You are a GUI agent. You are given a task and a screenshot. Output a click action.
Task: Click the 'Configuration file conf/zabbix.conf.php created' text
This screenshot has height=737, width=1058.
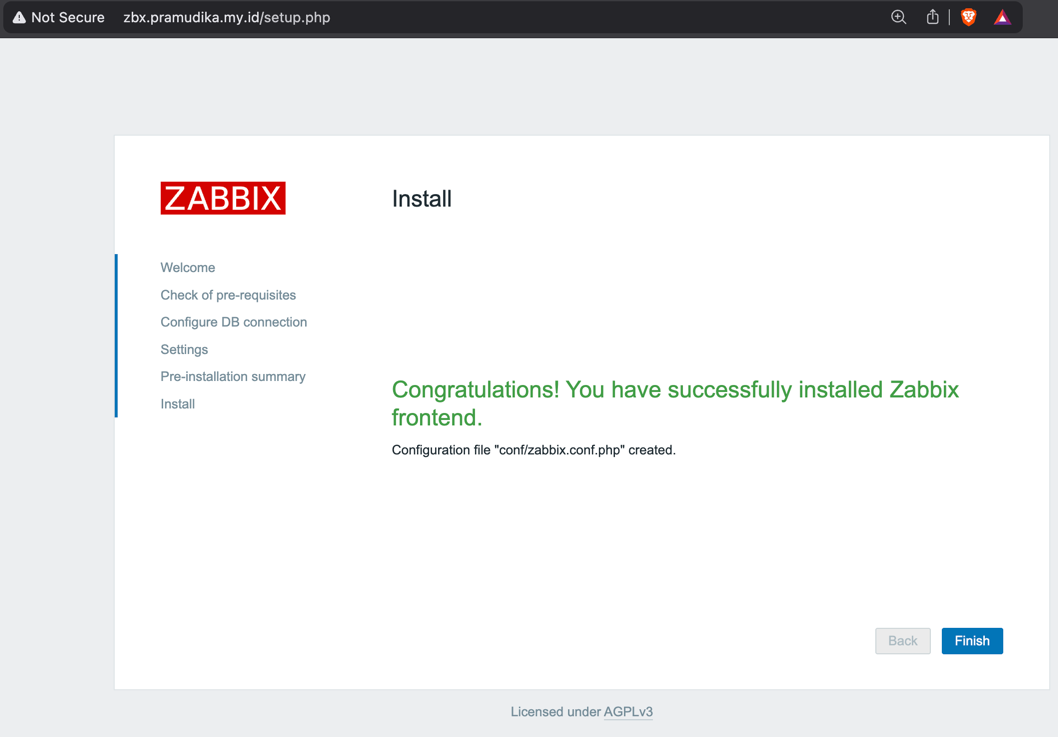pos(533,450)
